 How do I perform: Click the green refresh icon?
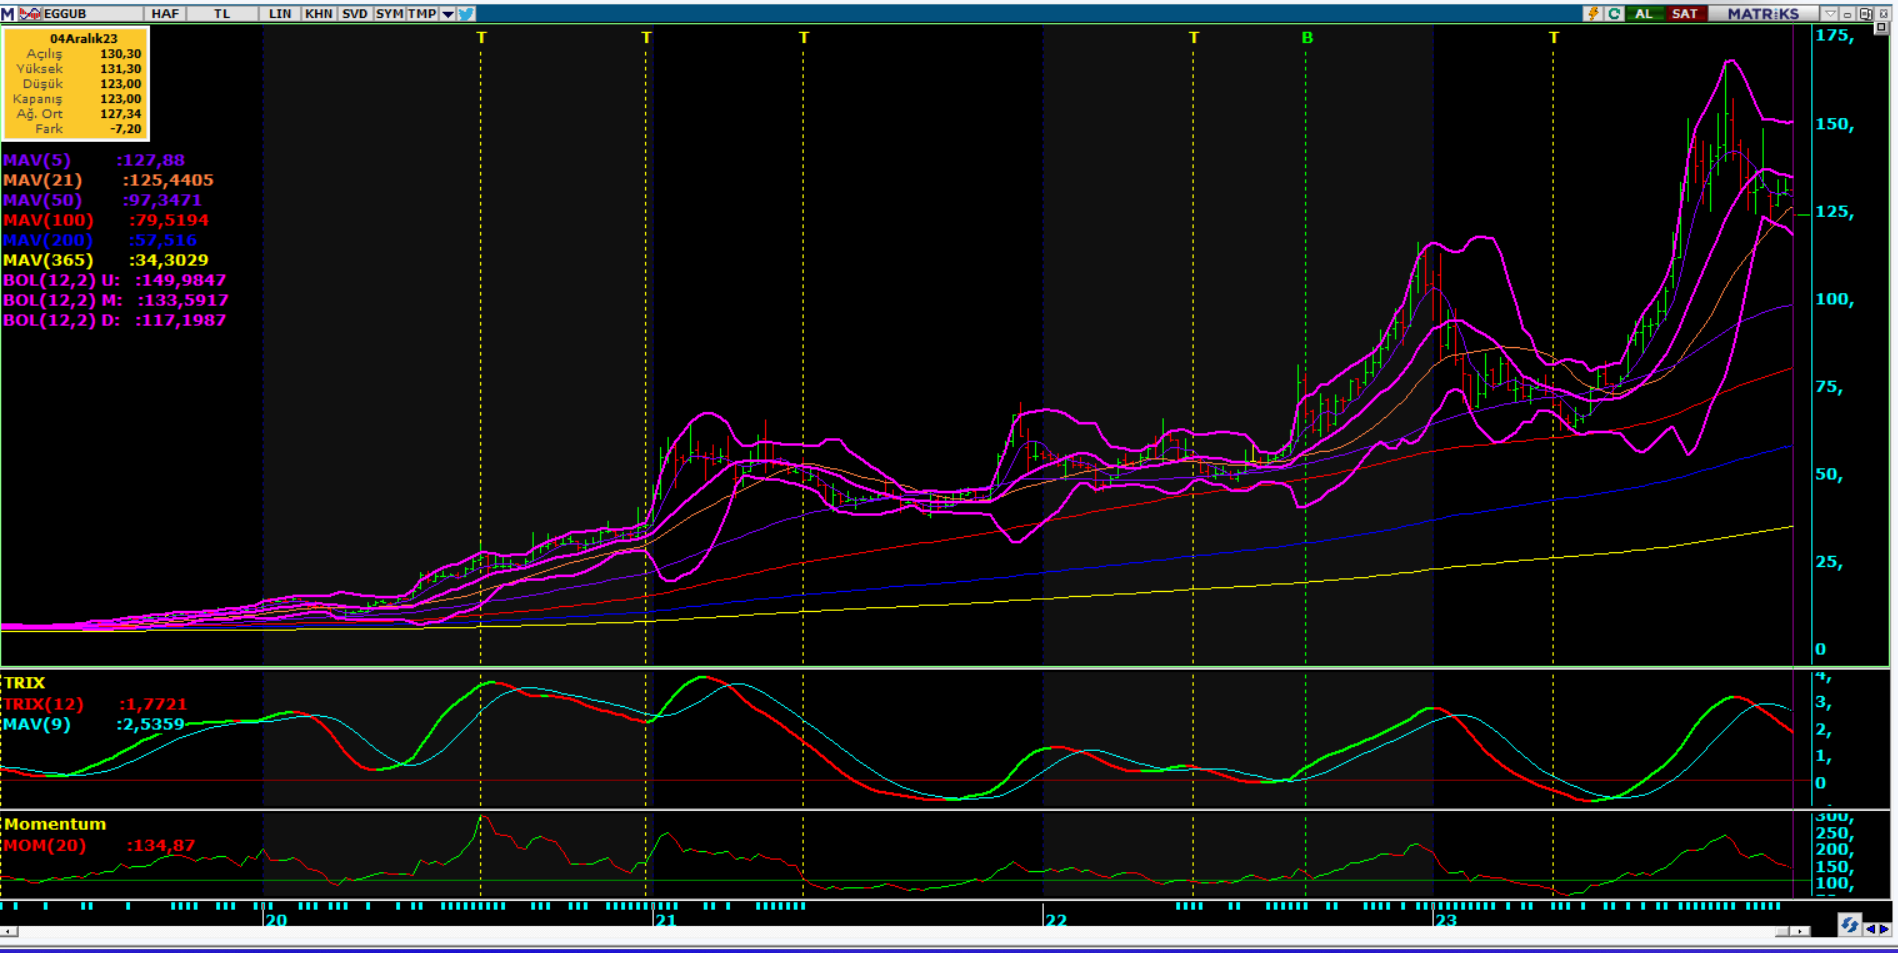pyautogui.click(x=1614, y=14)
